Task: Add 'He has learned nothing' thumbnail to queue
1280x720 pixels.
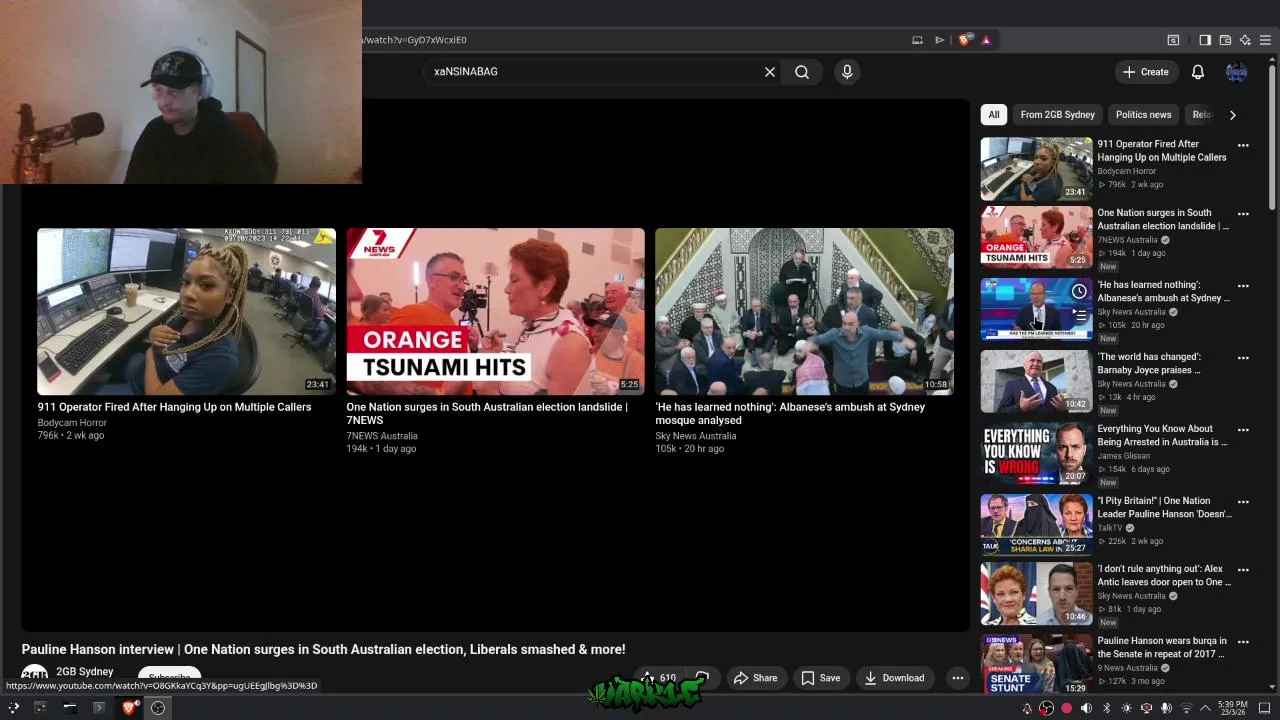Action: [x=1079, y=315]
